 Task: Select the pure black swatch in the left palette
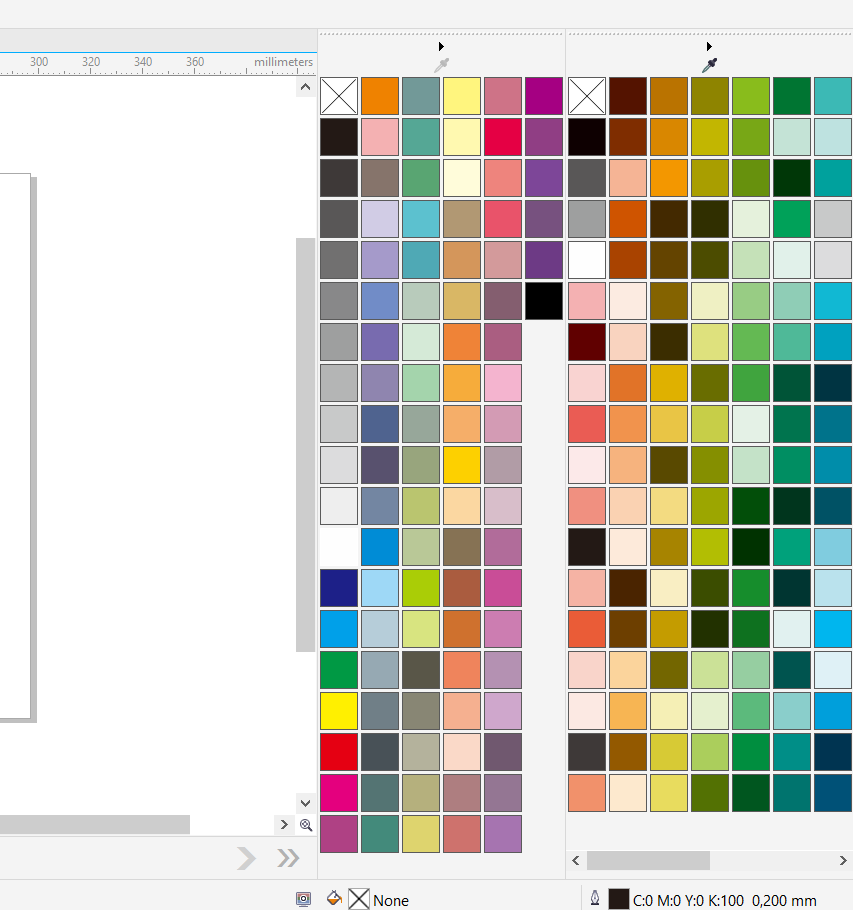pos(543,300)
